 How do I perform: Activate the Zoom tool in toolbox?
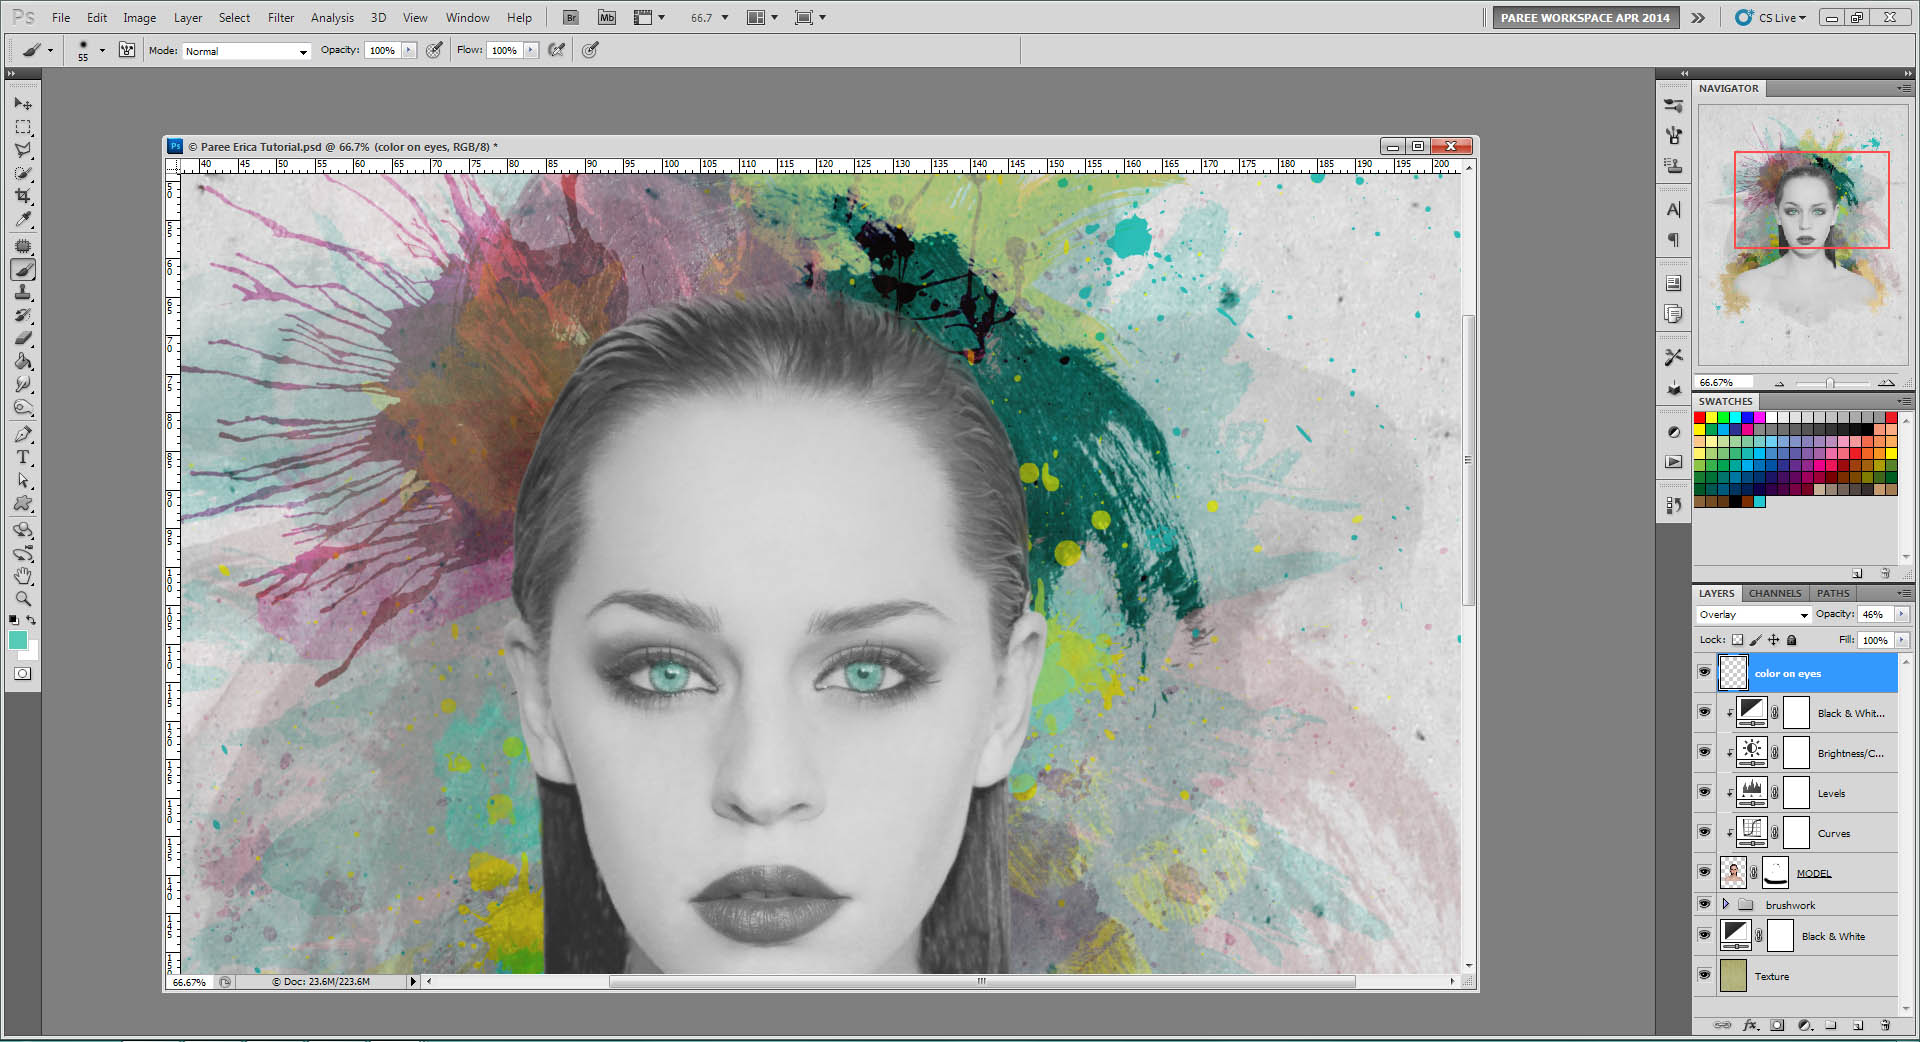[x=23, y=599]
